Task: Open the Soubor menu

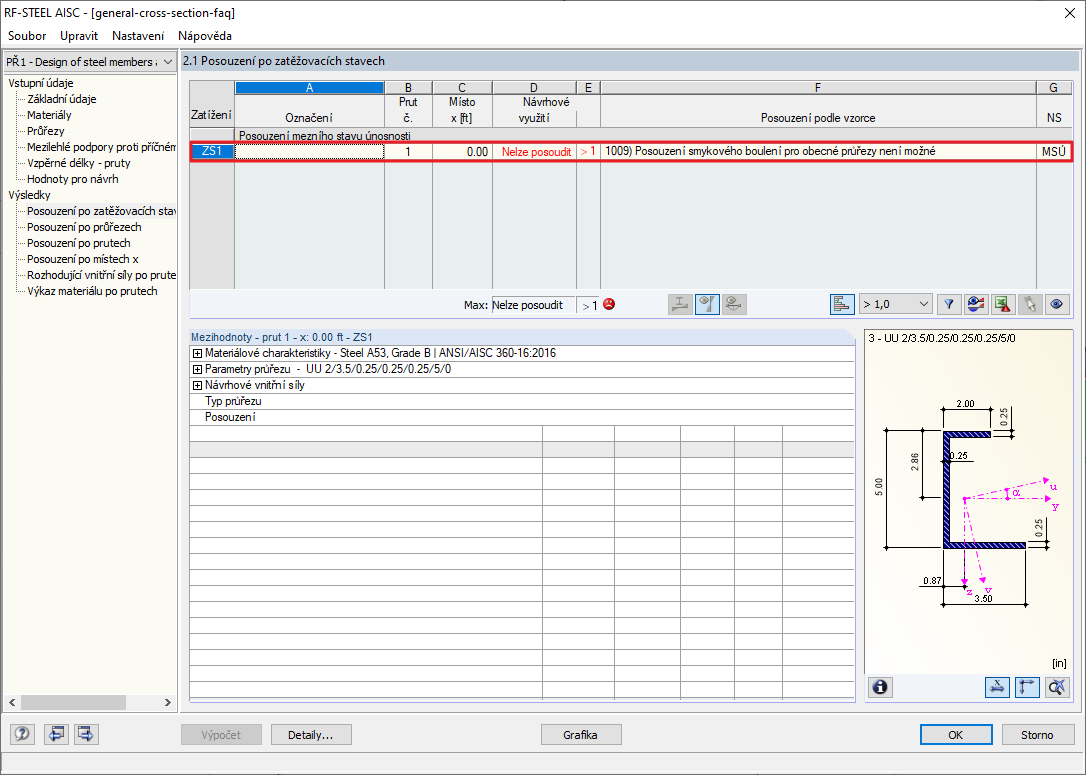Action: [x=27, y=36]
